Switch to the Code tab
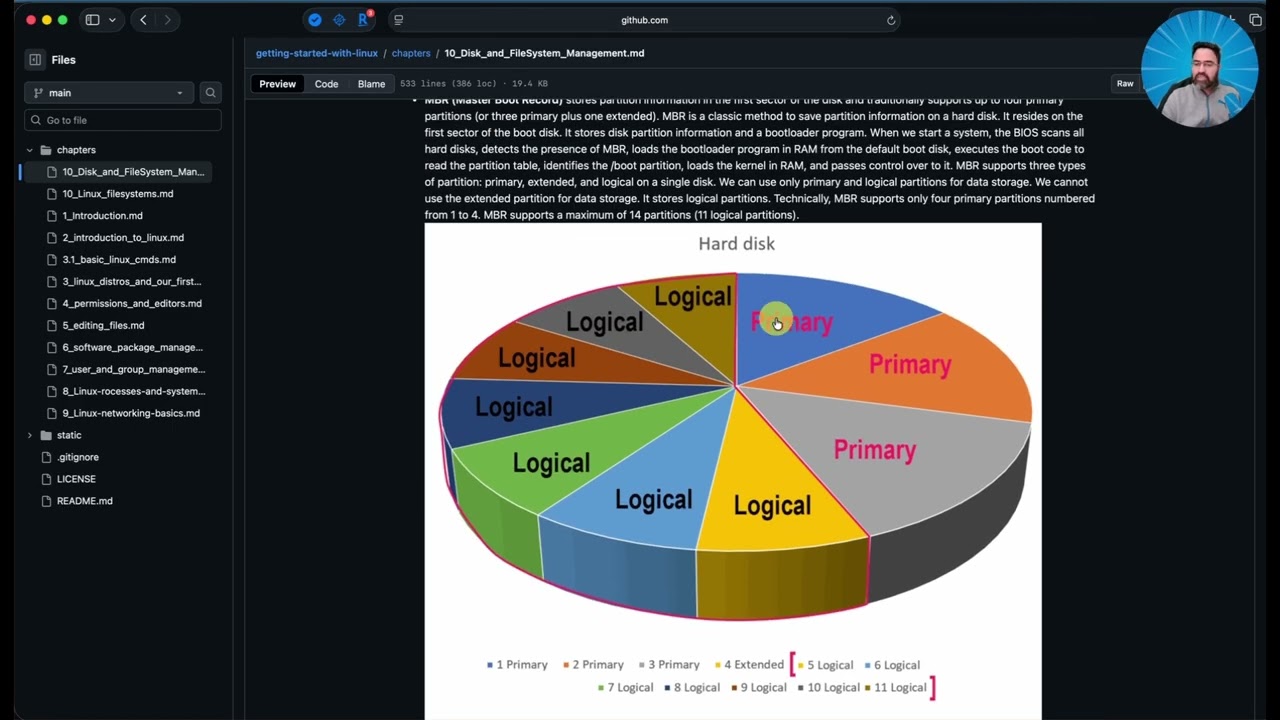 (x=327, y=84)
